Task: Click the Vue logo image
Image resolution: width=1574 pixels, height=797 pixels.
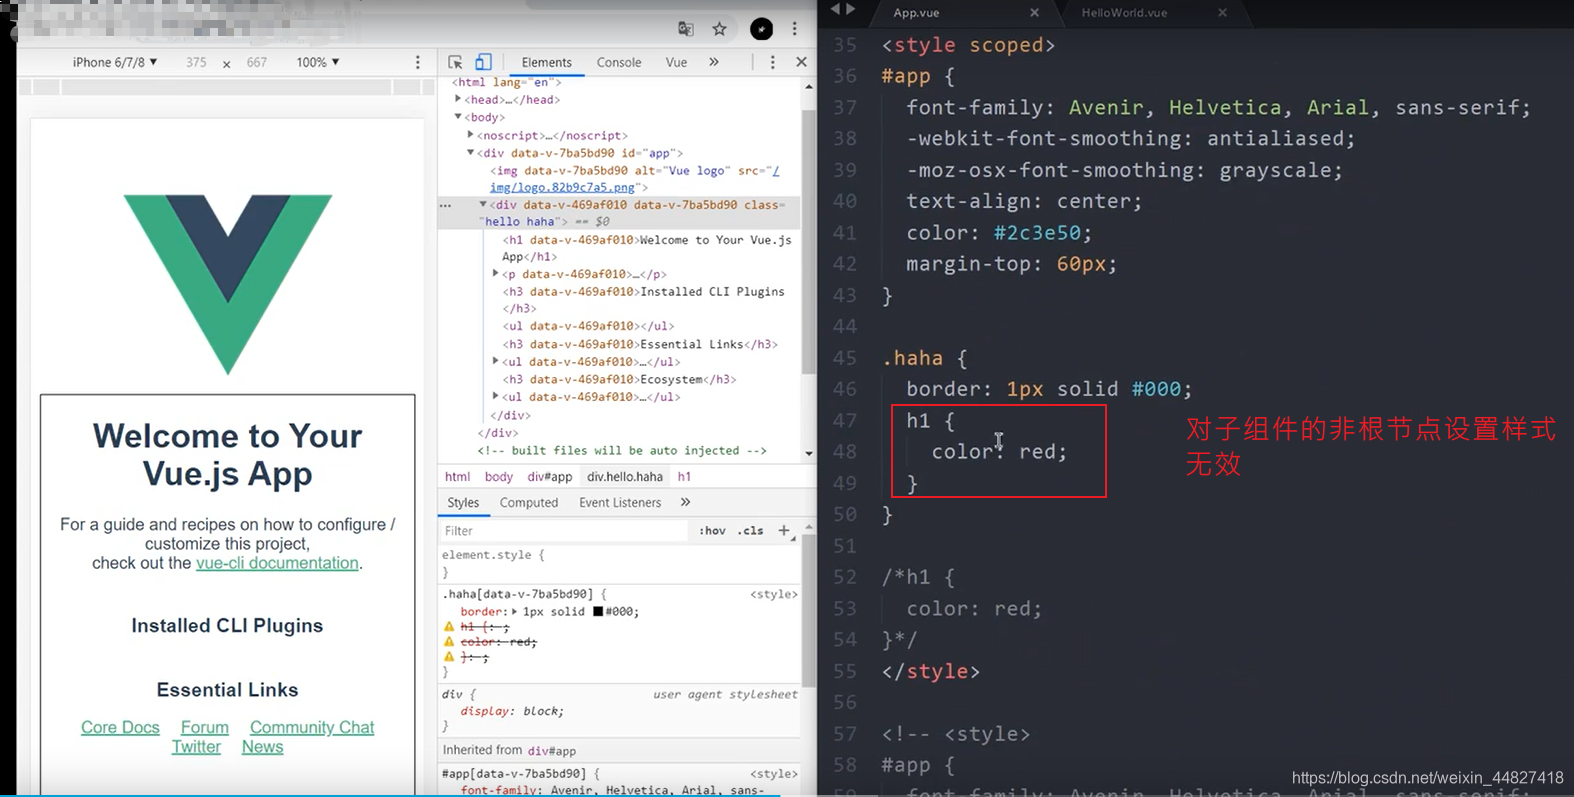Action: tap(228, 283)
